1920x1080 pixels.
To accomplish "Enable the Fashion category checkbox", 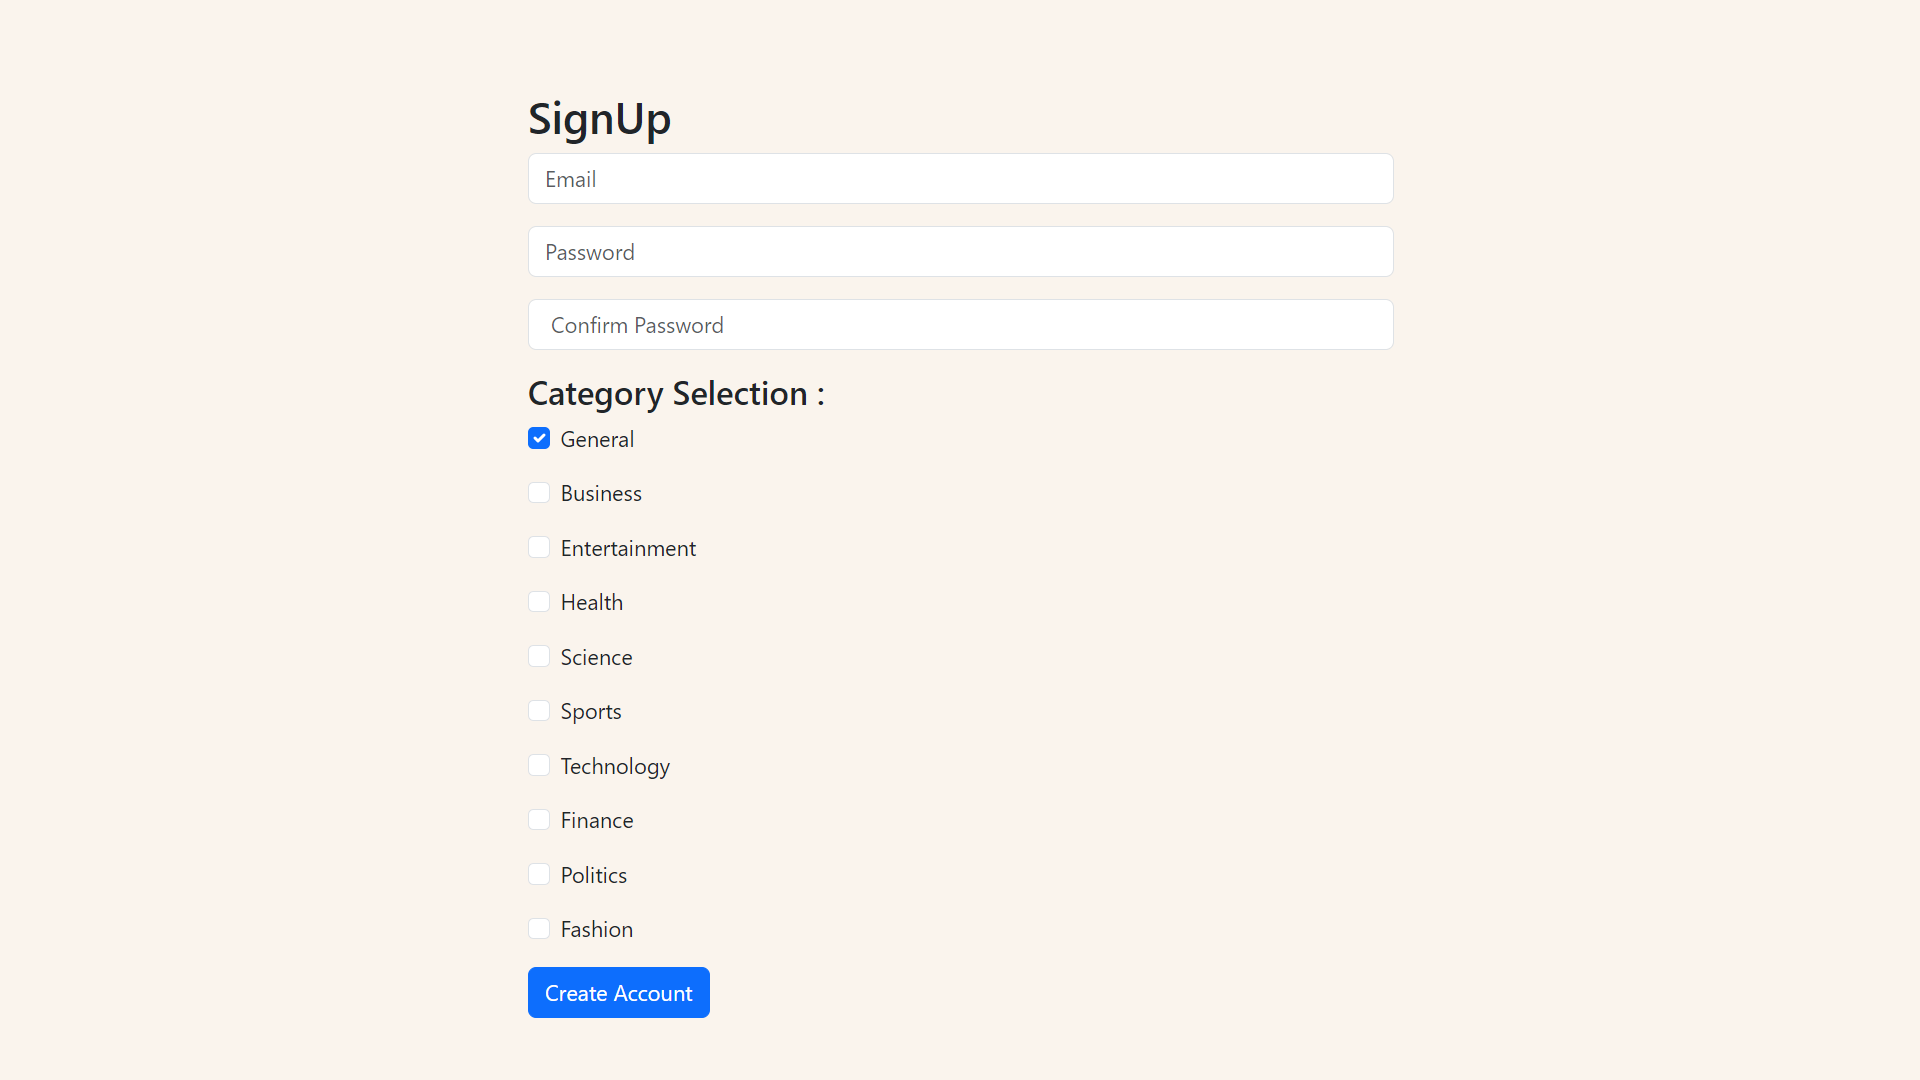I will [x=539, y=928].
